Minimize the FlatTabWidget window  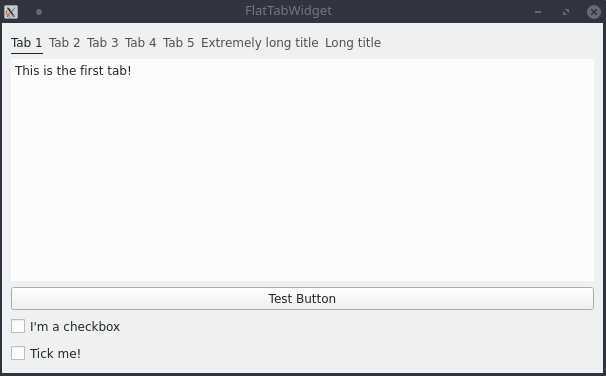(x=538, y=12)
